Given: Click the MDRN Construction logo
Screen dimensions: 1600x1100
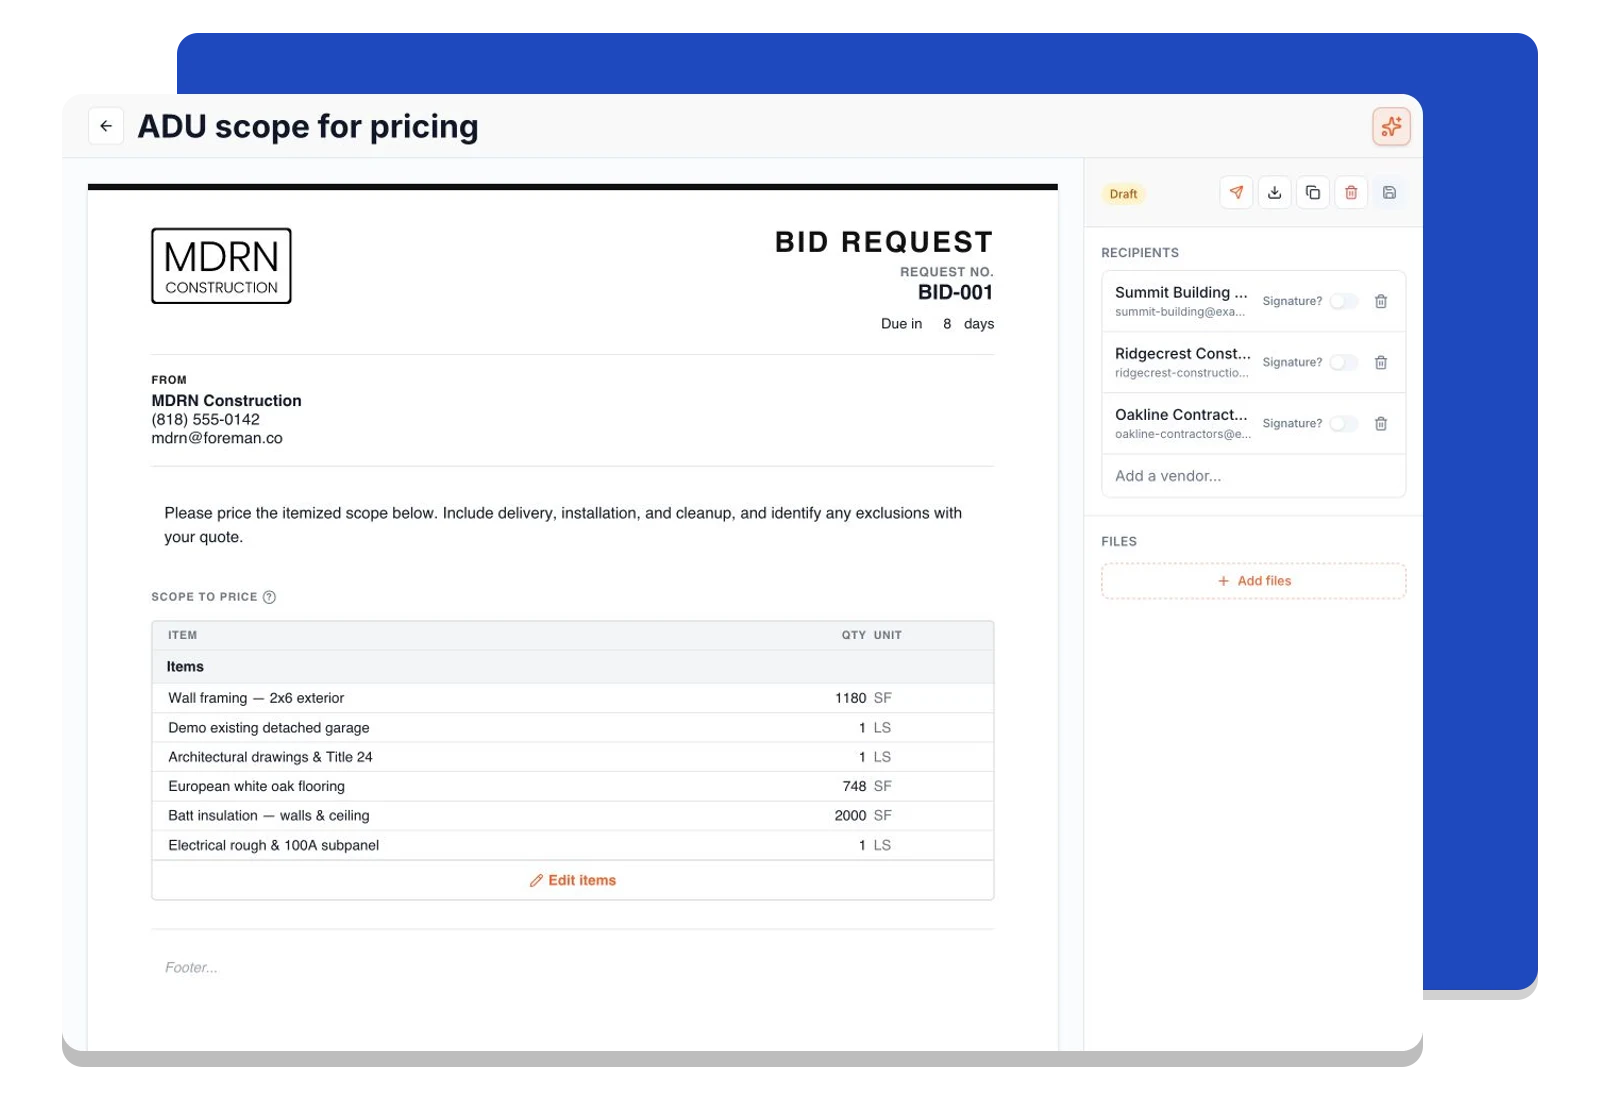Looking at the screenshot, I should pyautogui.click(x=221, y=266).
